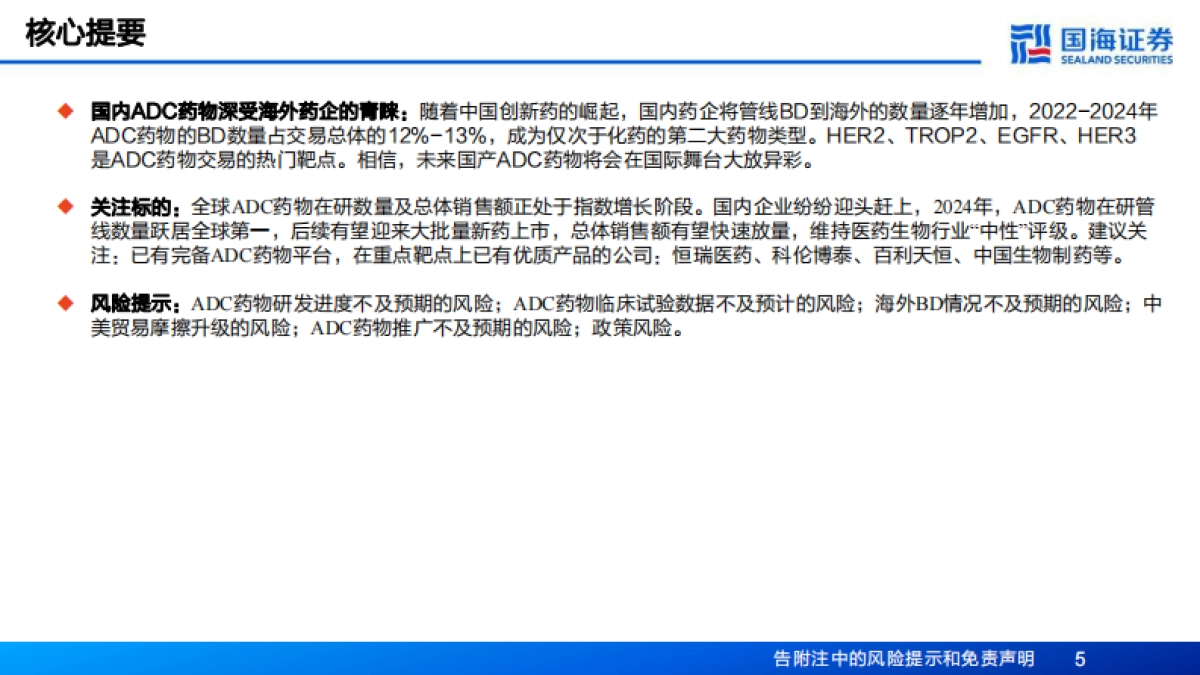Select the slide title 核心提要
Viewport: 1200px width, 675px height.
click(x=86, y=32)
